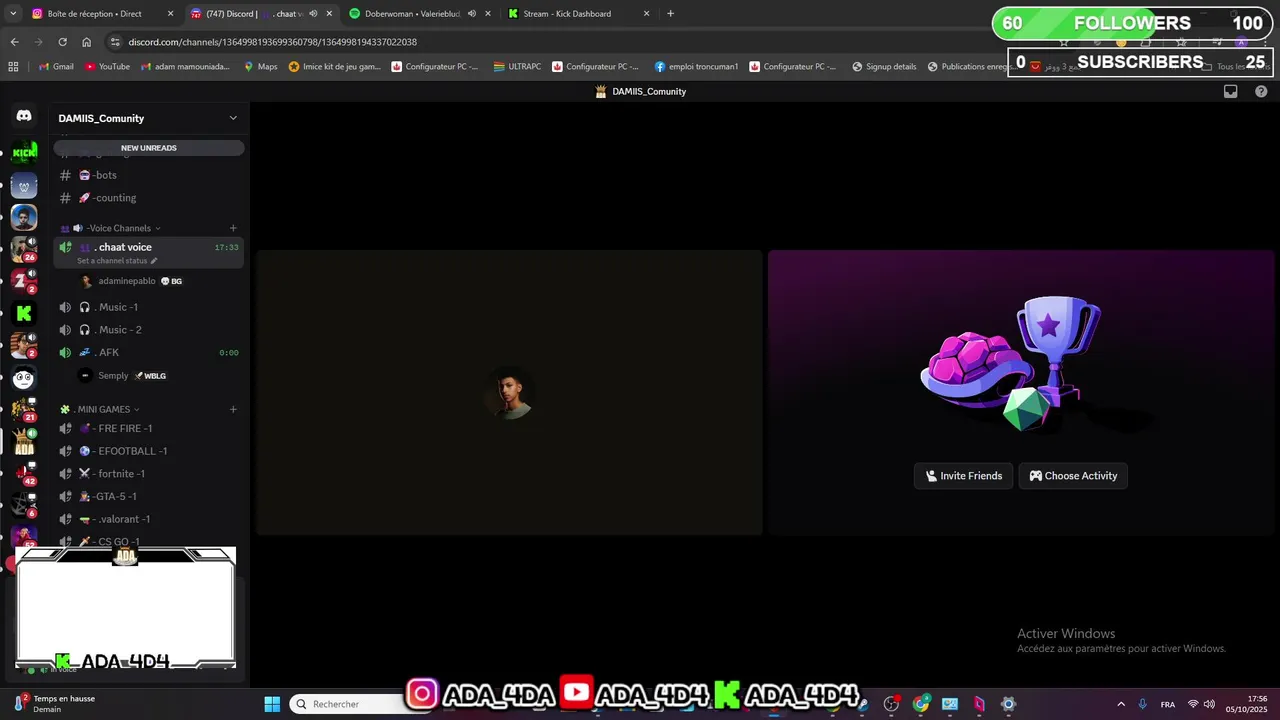Join the . AFK voice channel

click(149, 352)
